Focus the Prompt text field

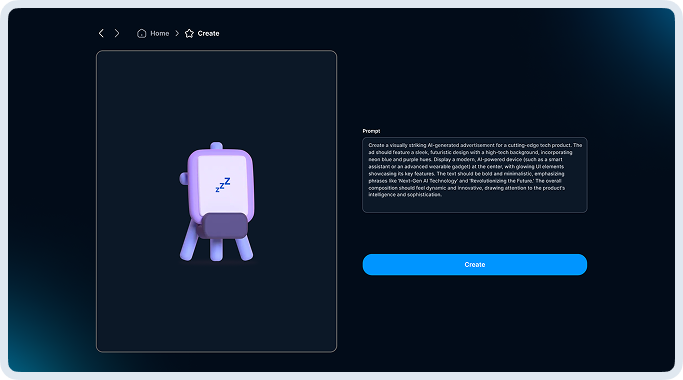pyautogui.click(x=475, y=175)
